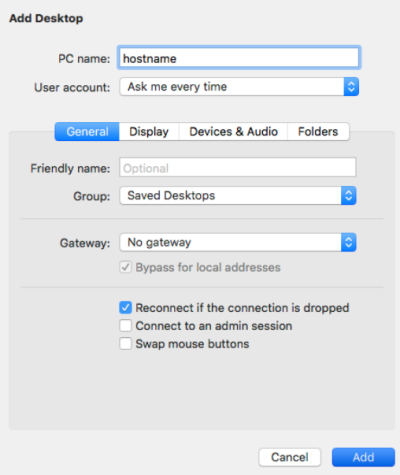Click the Add button

coord(363,457)
